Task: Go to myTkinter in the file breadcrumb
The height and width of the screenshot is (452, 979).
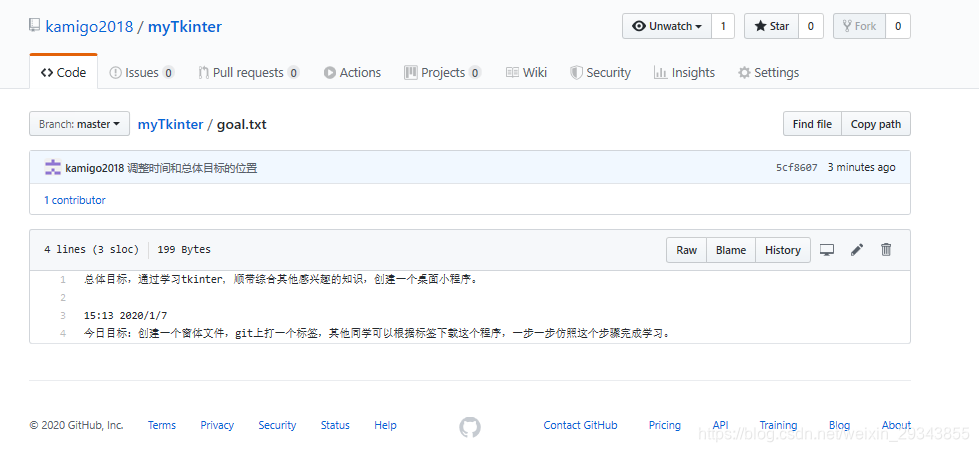Action: tap(170, 124)
